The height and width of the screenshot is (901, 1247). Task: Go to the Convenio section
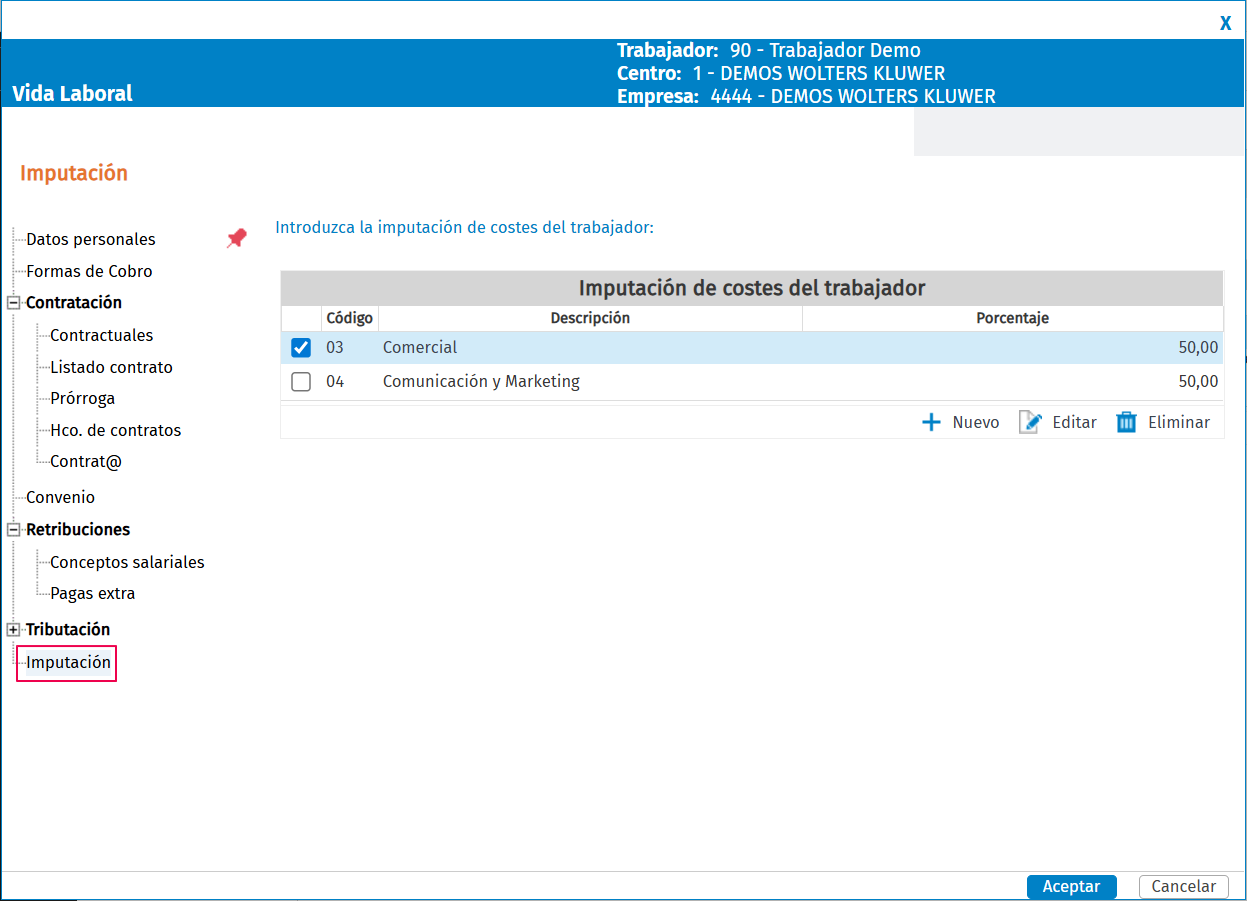(61, 497)
